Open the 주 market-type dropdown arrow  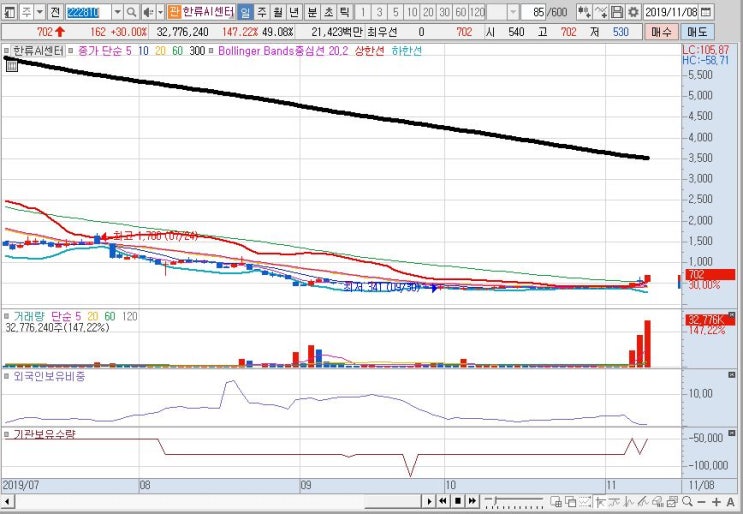(x=40, y=12)
